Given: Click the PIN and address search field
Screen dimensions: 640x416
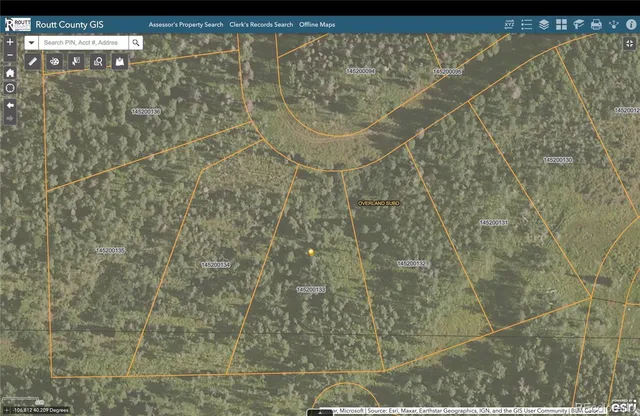Looking at the screenshot, I should point(84,43).
